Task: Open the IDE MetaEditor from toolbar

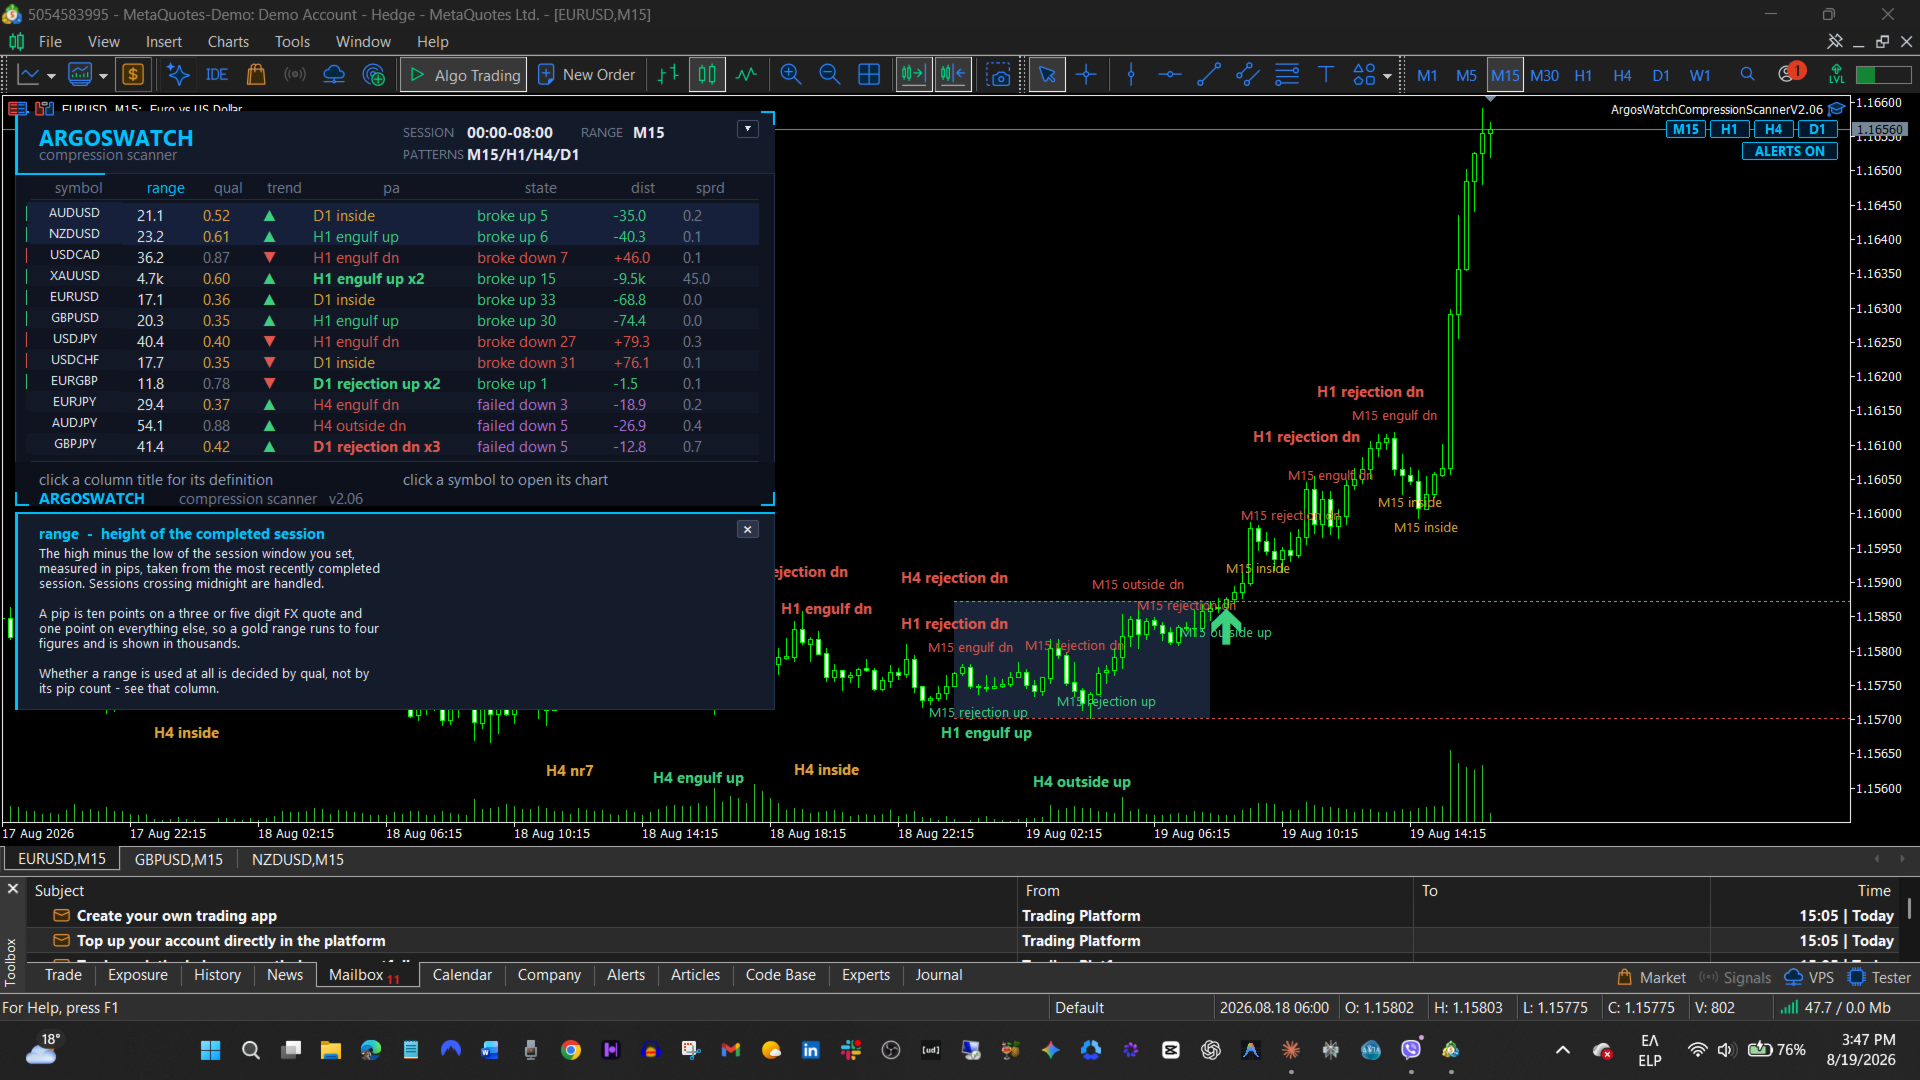Action: pos(216,75)
